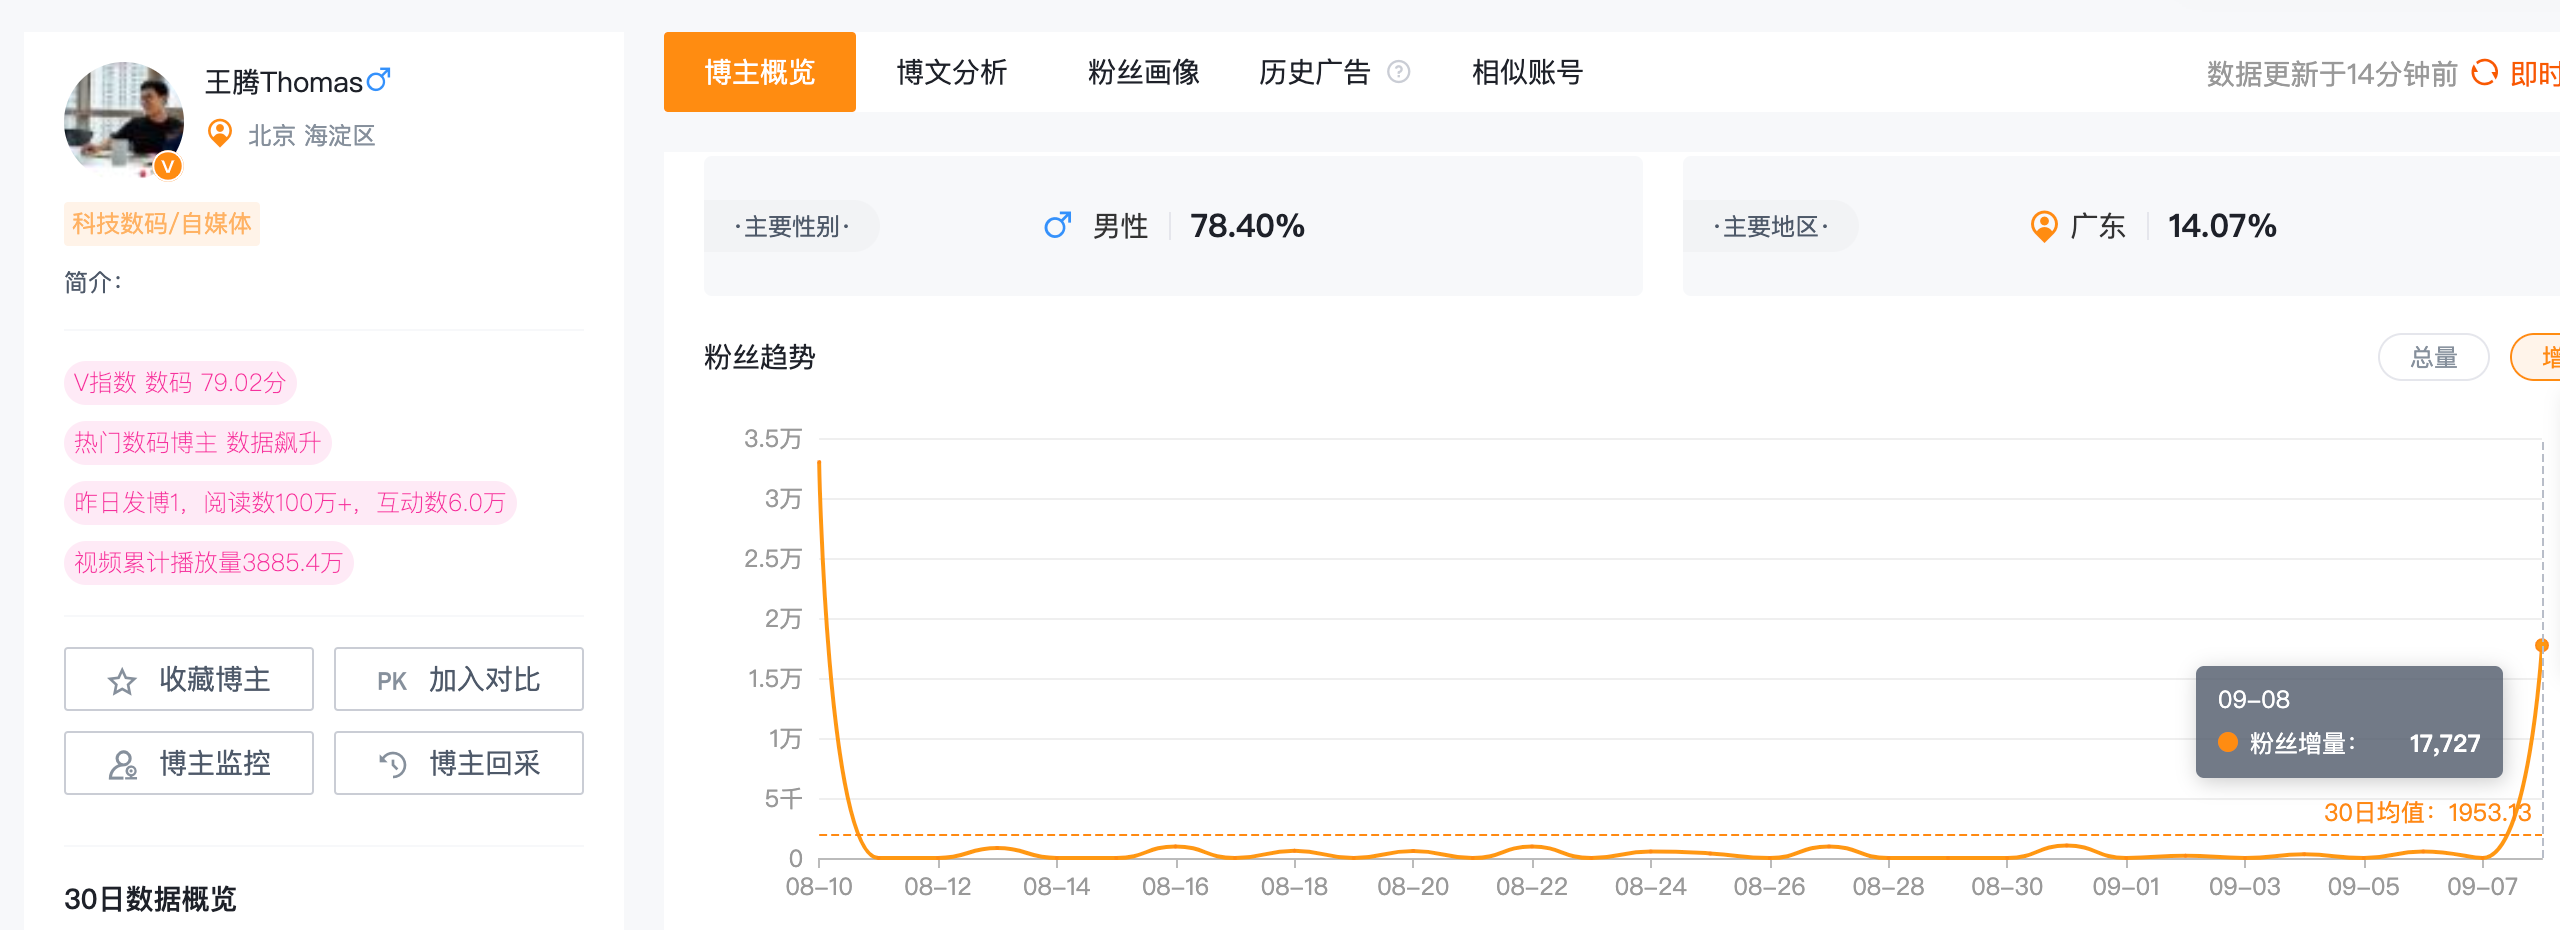Image resolution: width=2560 pixels, height=930 pixels.
Task: Click the location pin beside 广东
Action: click(x=2043, y=226)
